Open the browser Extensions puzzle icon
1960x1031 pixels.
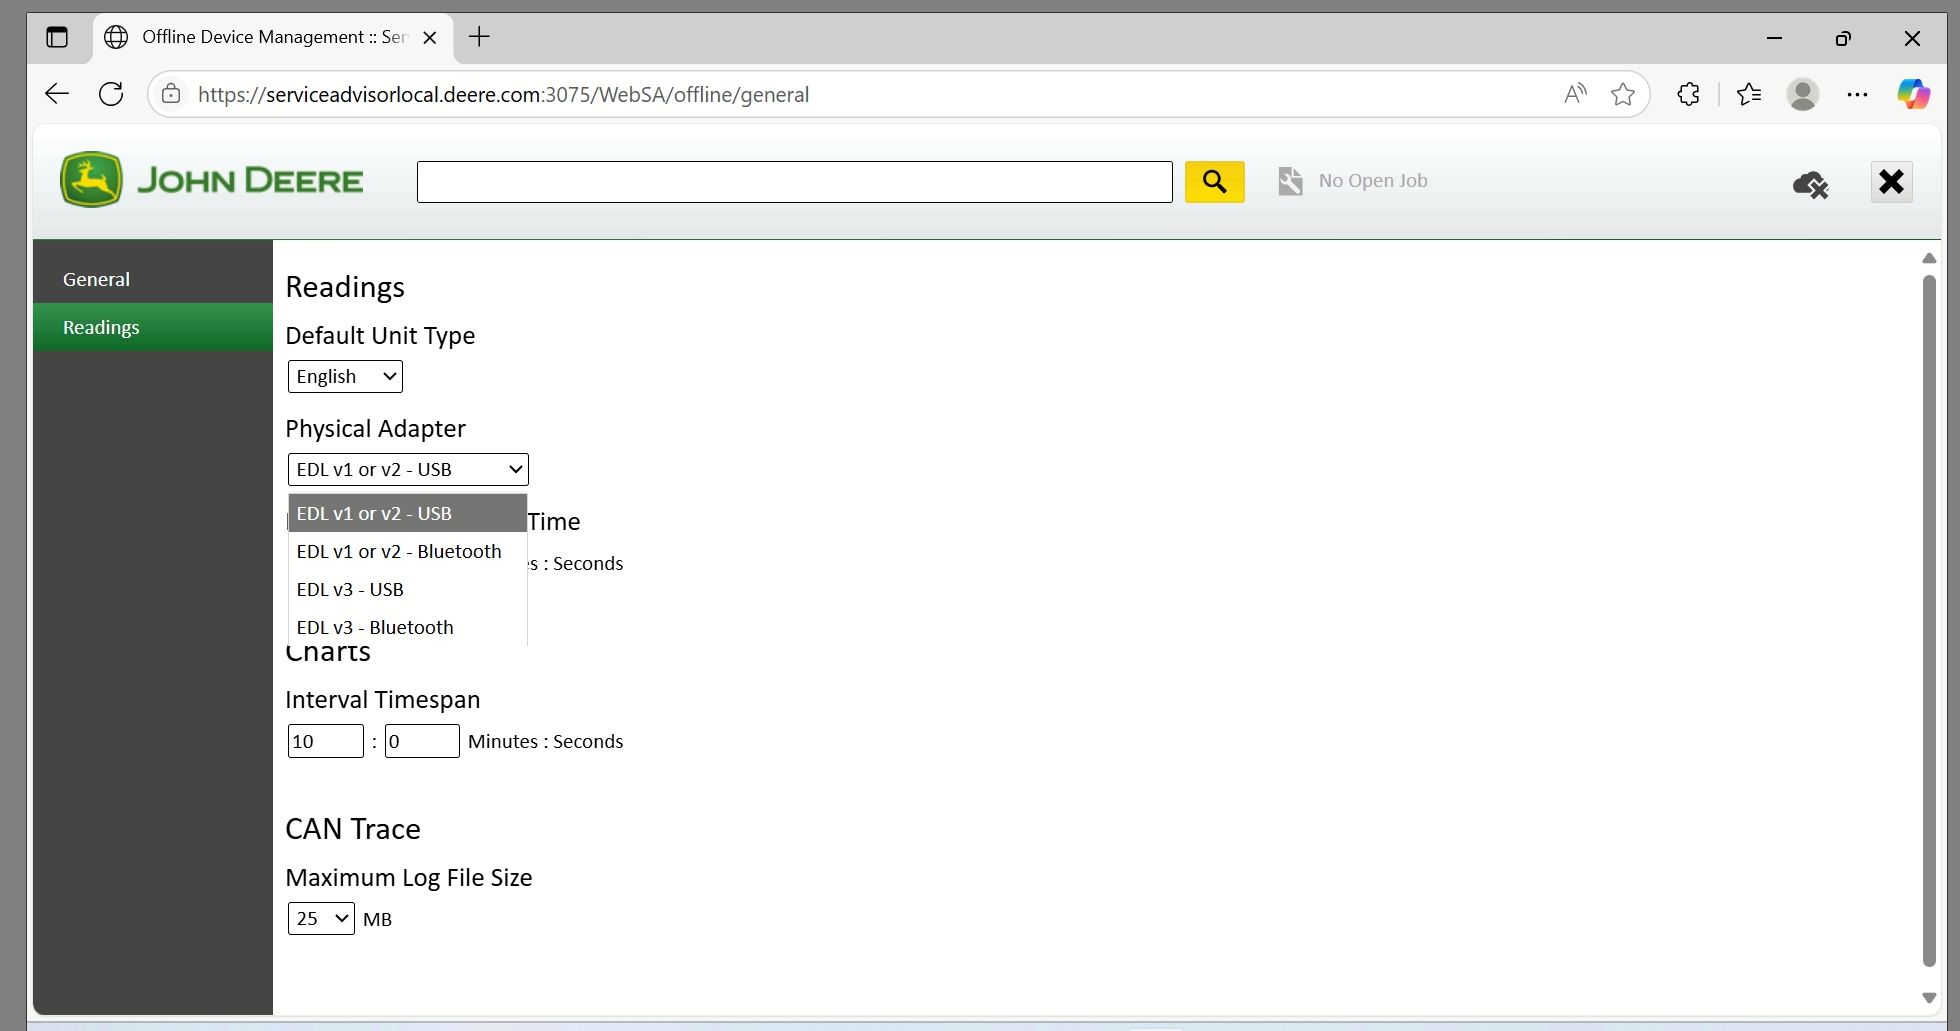[1688, 94]
